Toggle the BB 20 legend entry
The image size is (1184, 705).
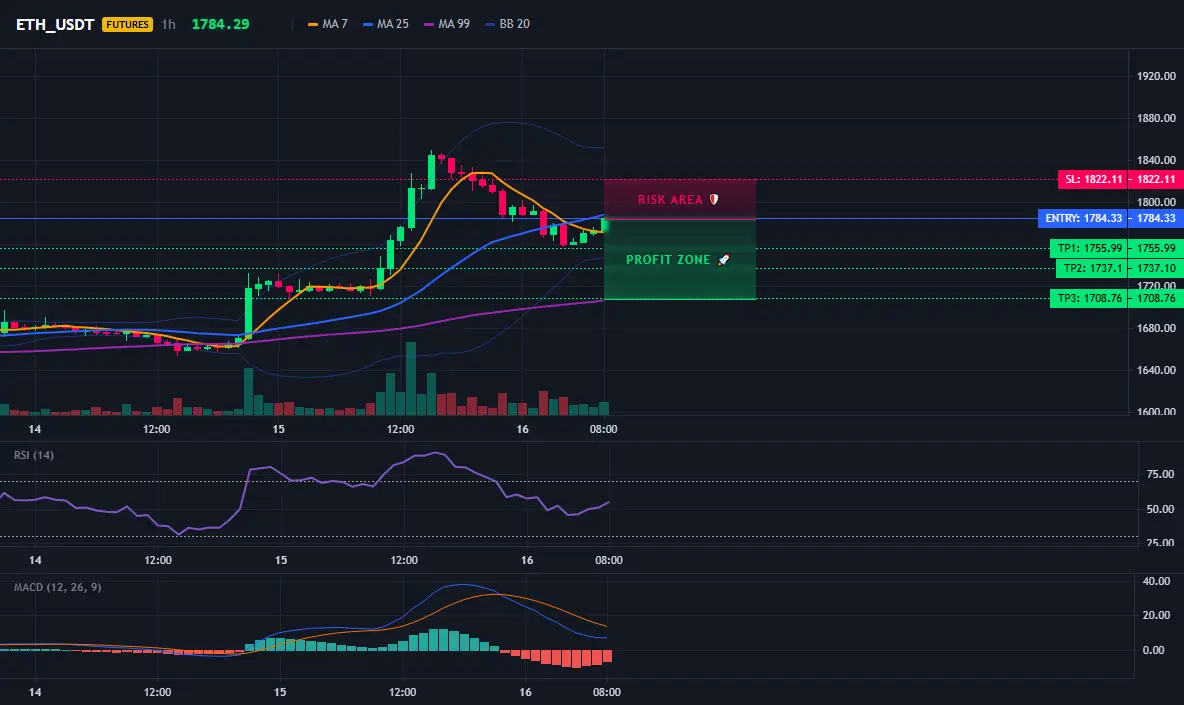click(x=507, y=24)
